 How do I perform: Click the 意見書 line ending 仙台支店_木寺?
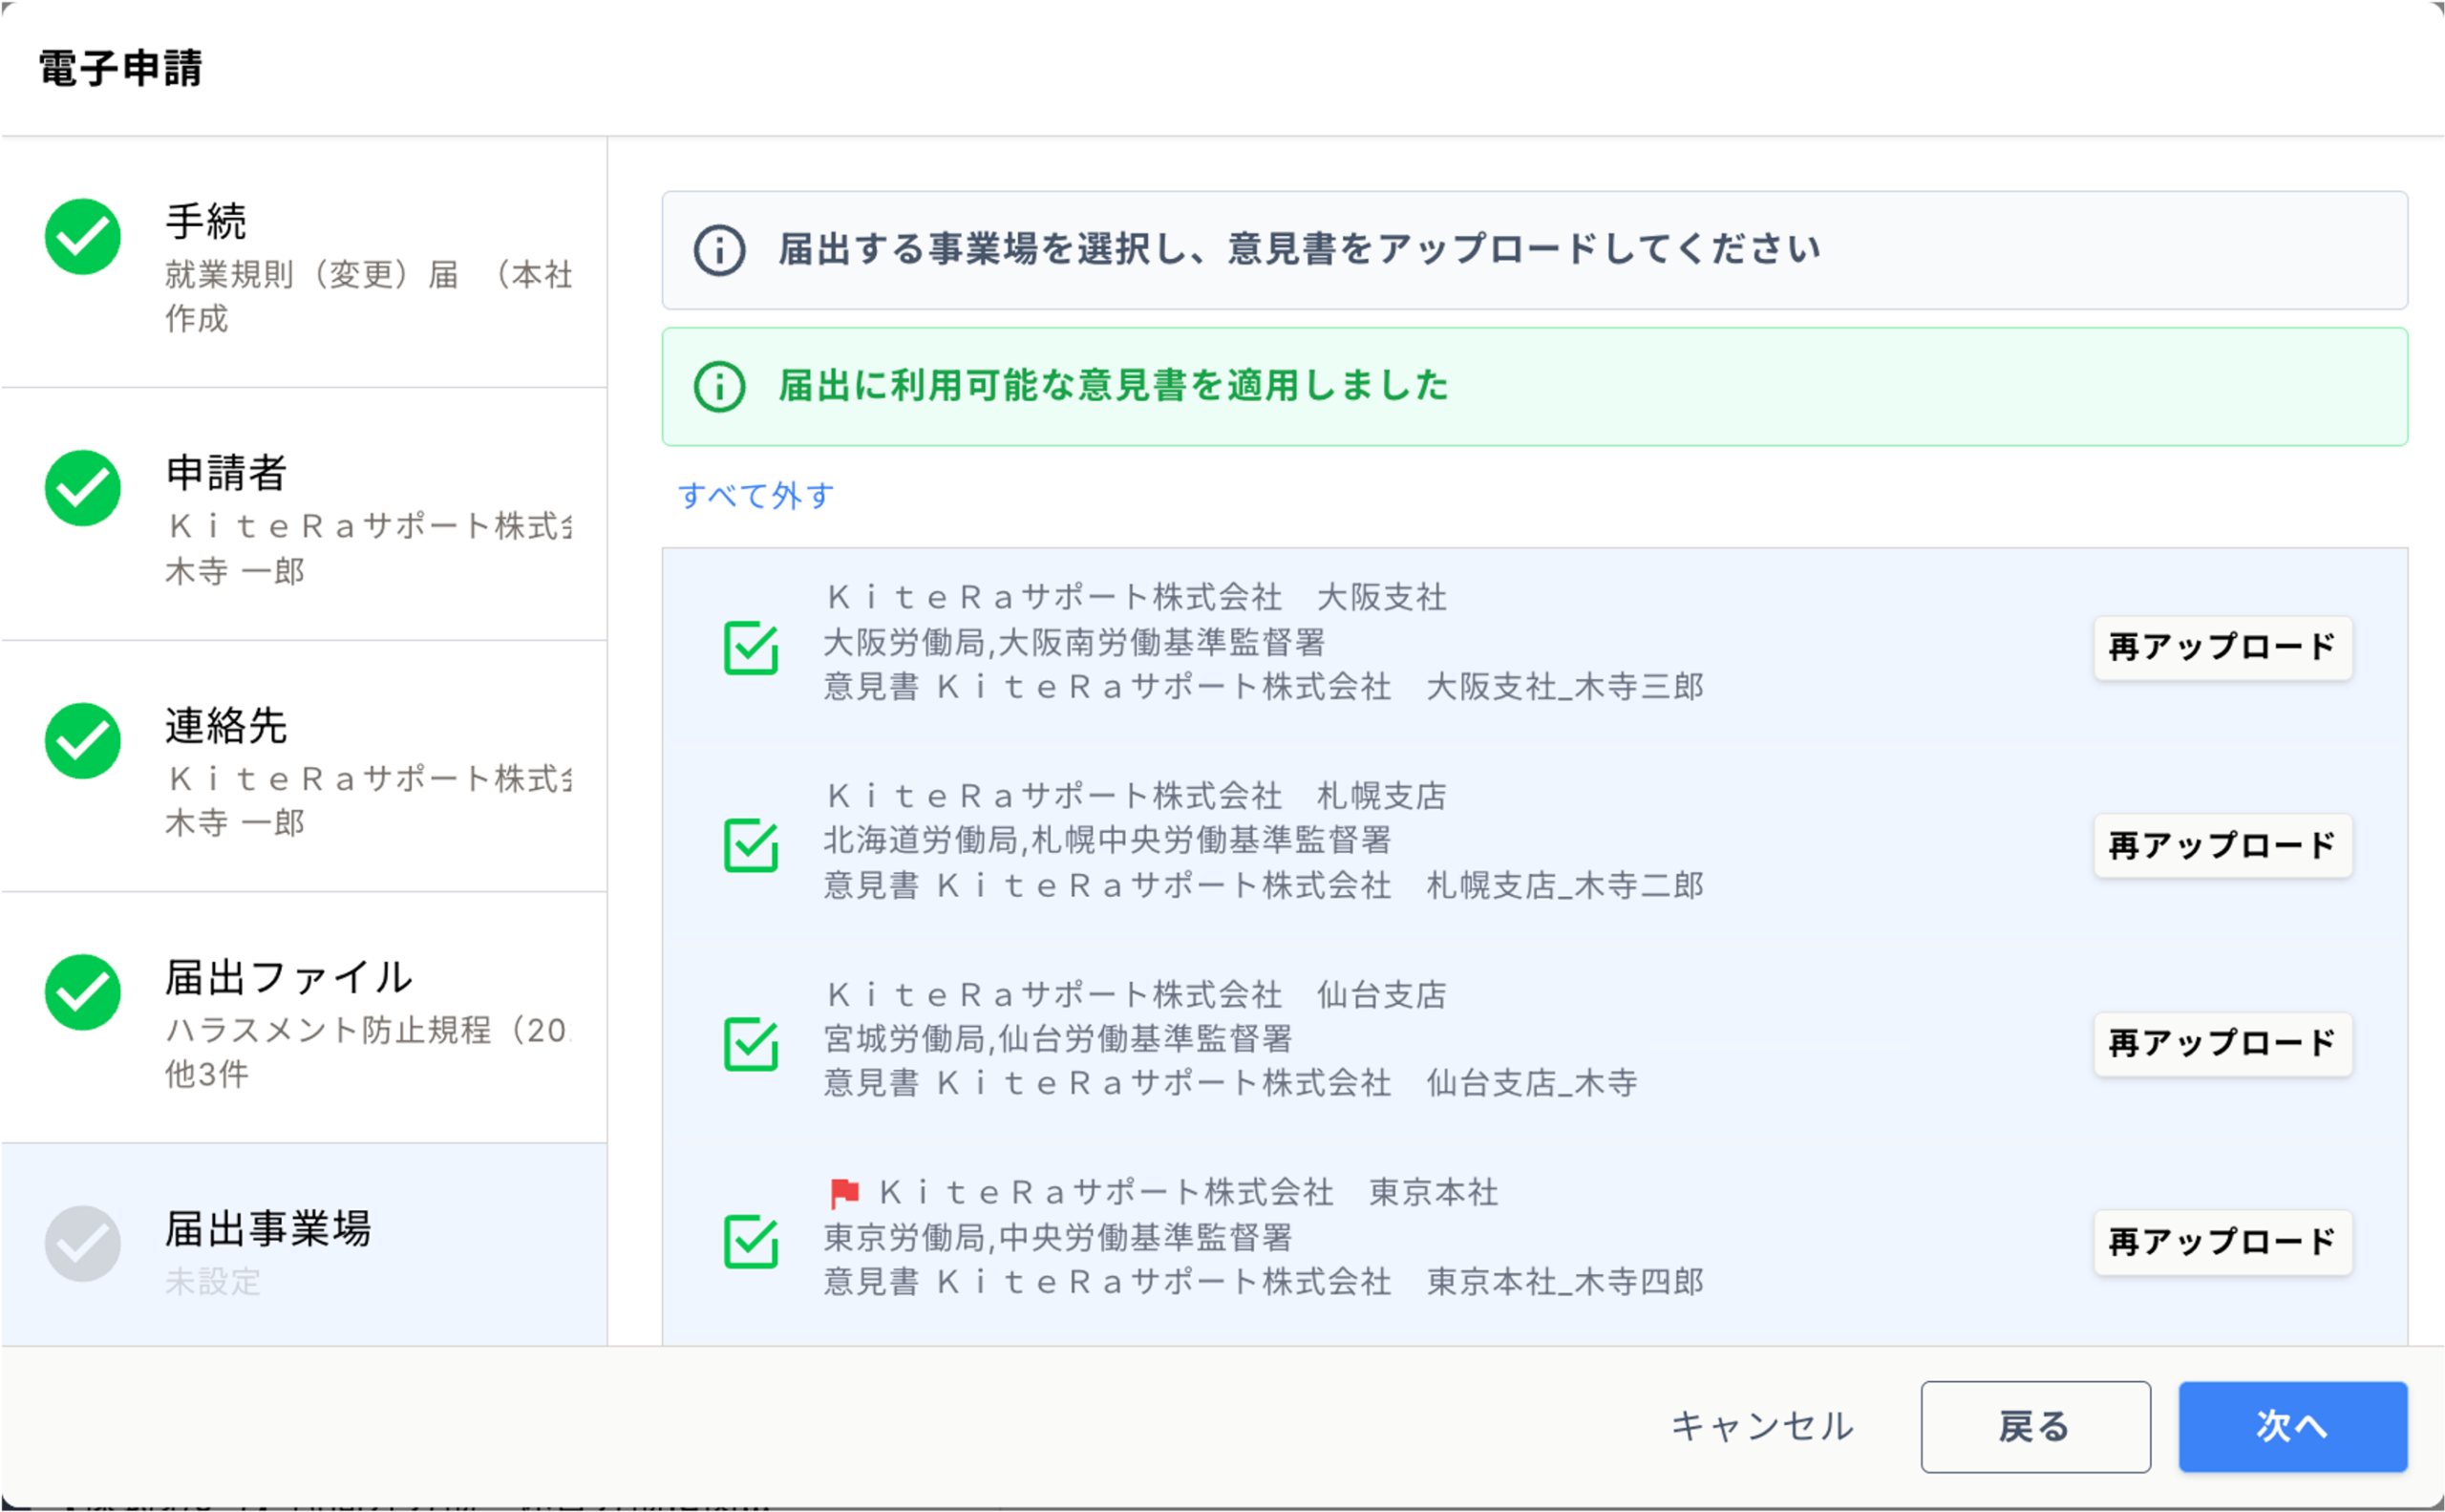[1230, 1083]
